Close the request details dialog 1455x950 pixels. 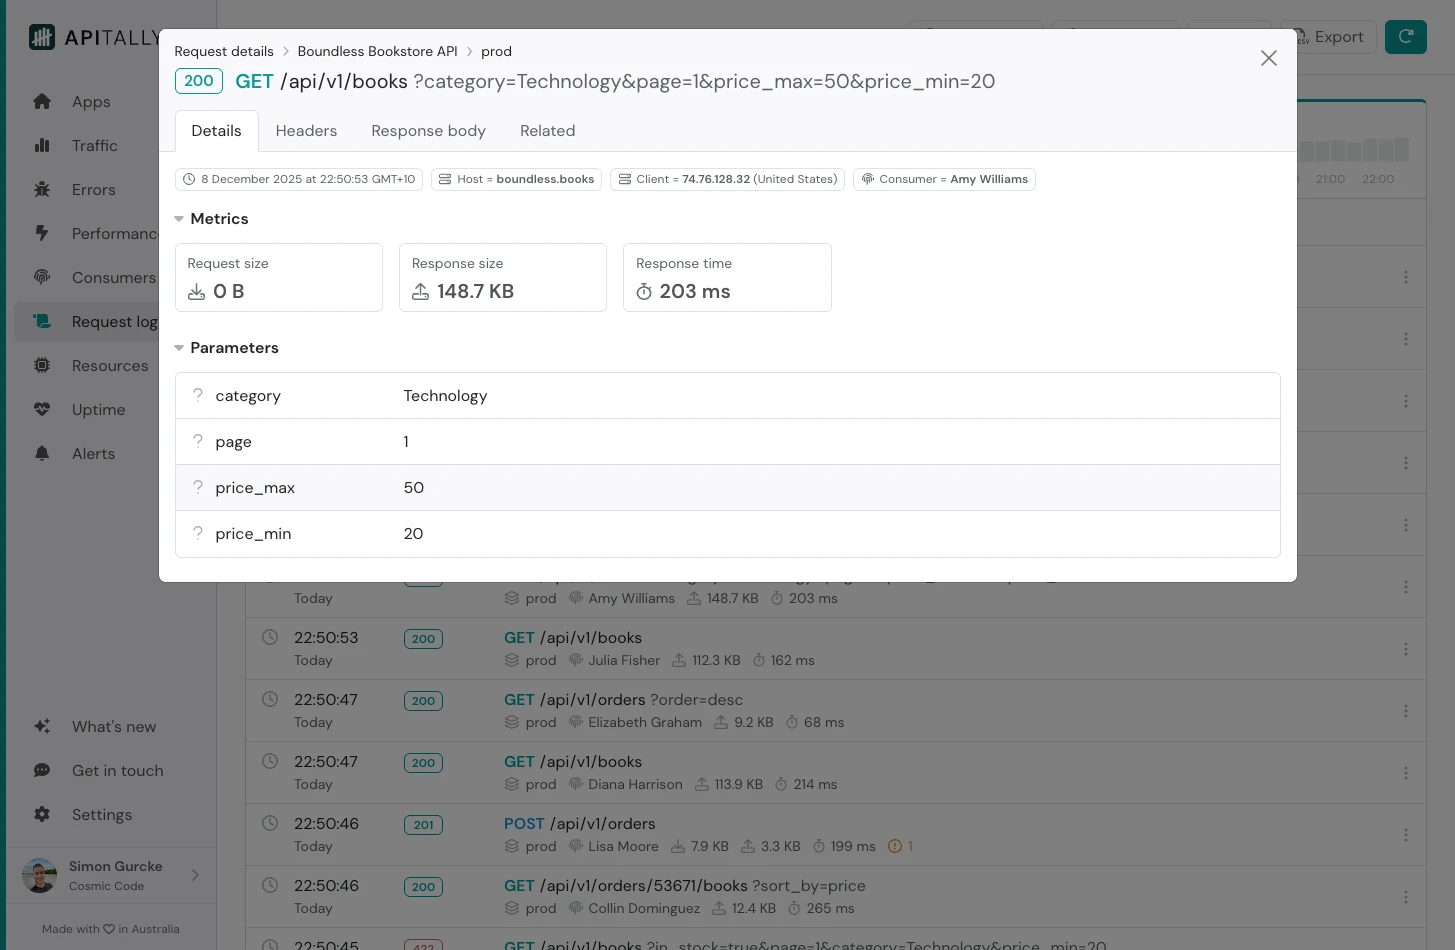1268,58
